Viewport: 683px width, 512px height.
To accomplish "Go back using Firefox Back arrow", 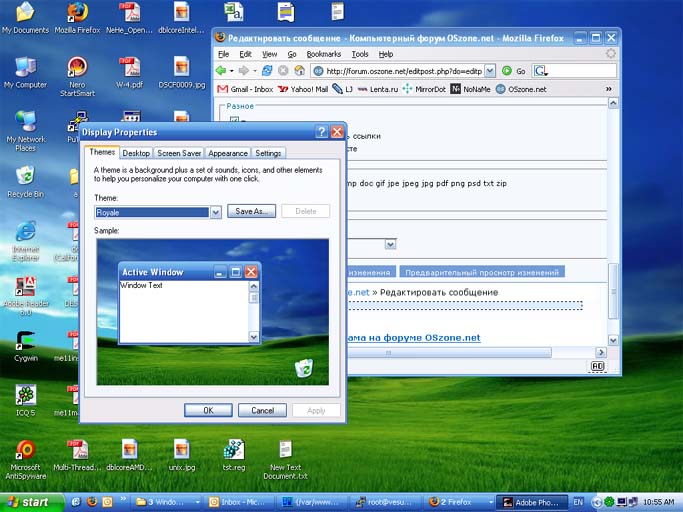I will coord(224,71).
